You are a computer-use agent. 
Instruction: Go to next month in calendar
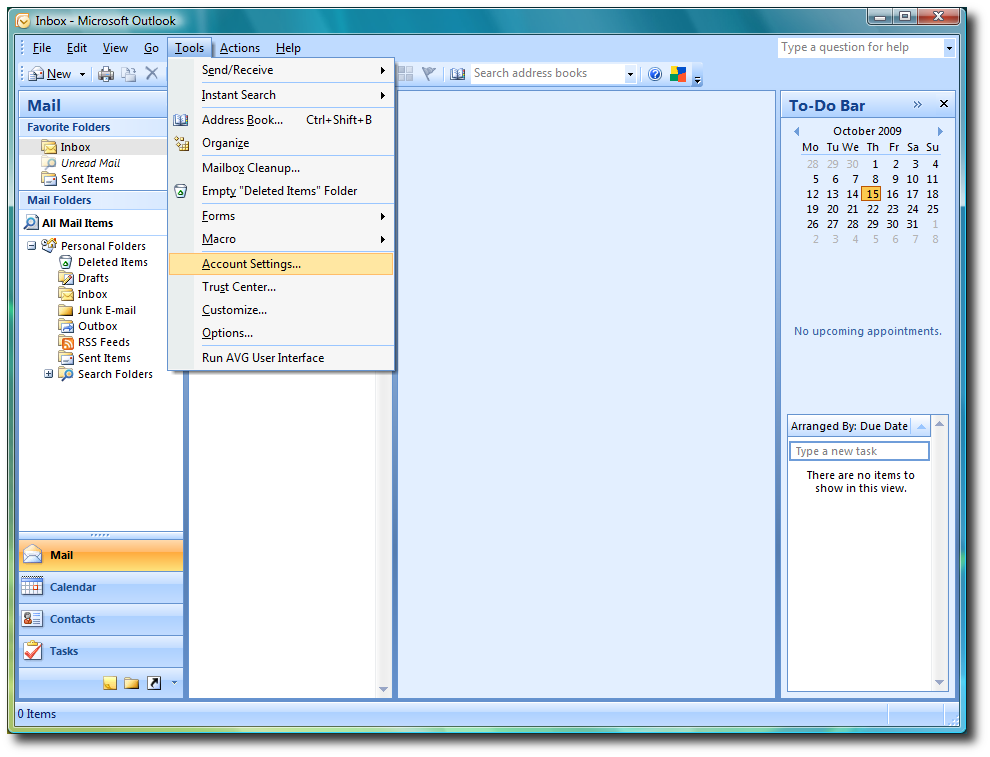coord(940,131)
